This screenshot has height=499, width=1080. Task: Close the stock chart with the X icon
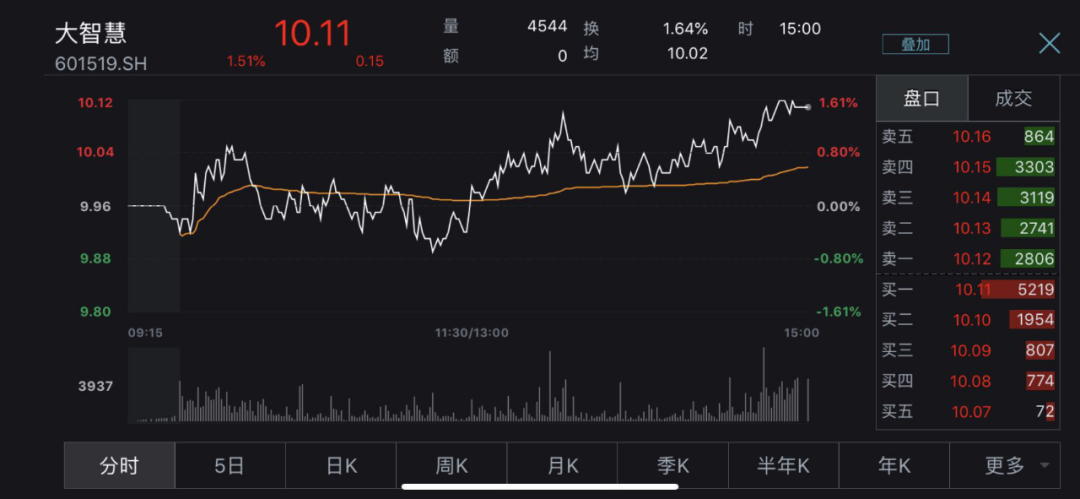(1049, 43)
